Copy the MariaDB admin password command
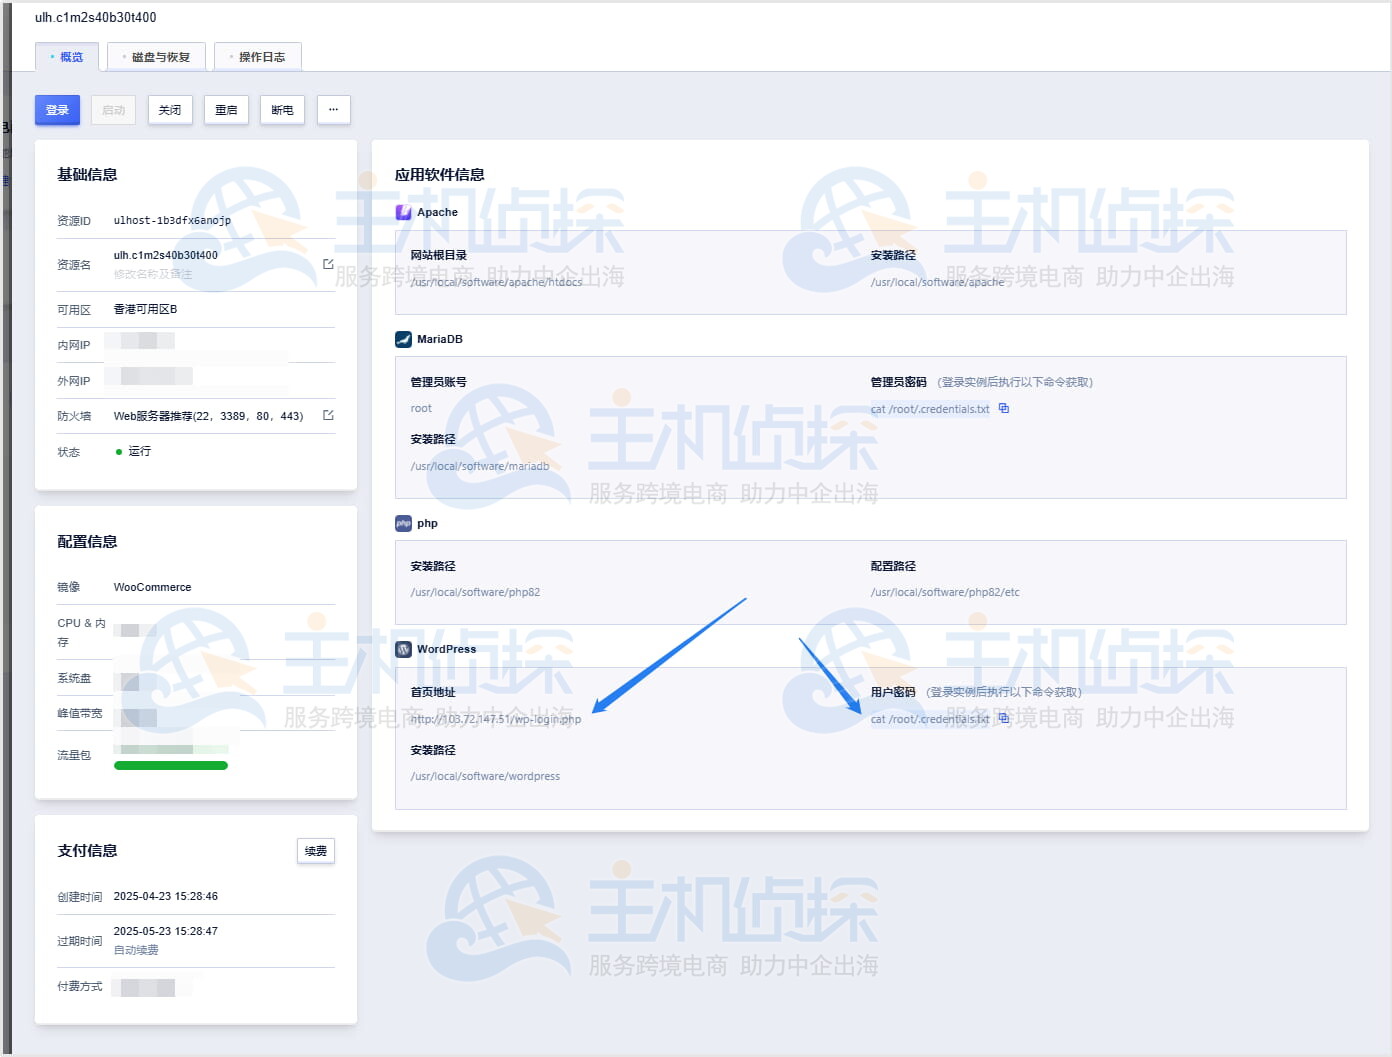Viewport: 1392px width, 1057px height. pos(1004,408)
